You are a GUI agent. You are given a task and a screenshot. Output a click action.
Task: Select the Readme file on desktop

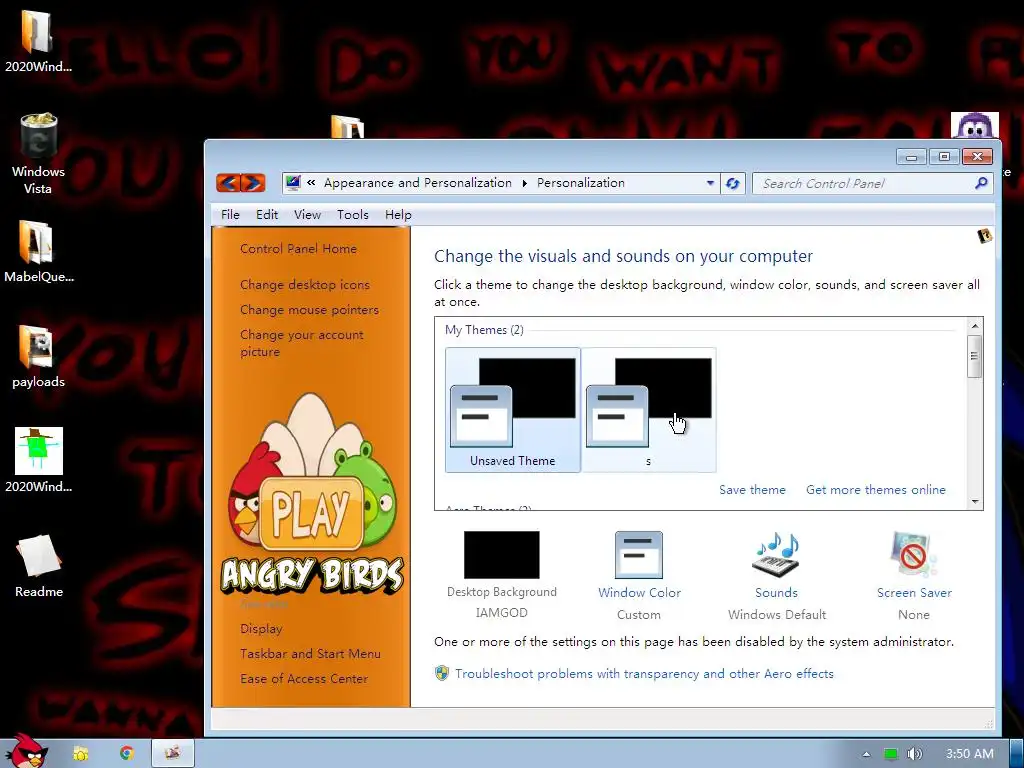(x=39, y=566)
